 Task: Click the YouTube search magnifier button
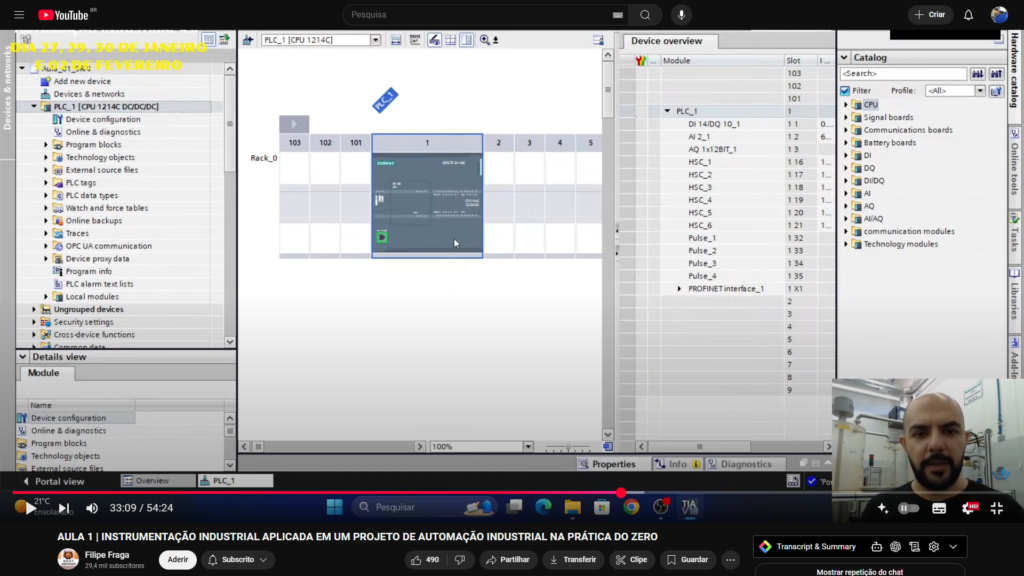(x=645, y=14)
